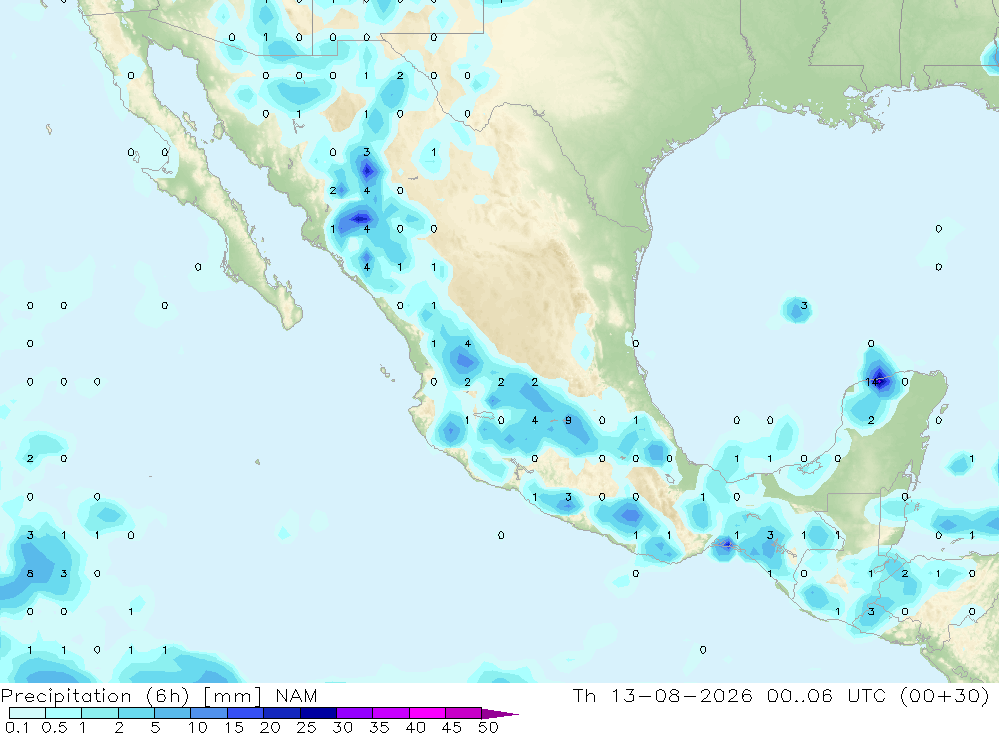Screen dimensions: 1000x733
Task: Click the 0.5–1 mm legend color swatch
Action: [x=64, y=713]
